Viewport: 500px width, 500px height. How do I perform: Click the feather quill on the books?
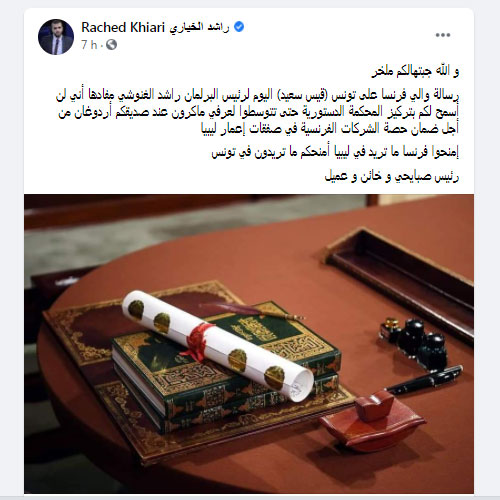252,311
